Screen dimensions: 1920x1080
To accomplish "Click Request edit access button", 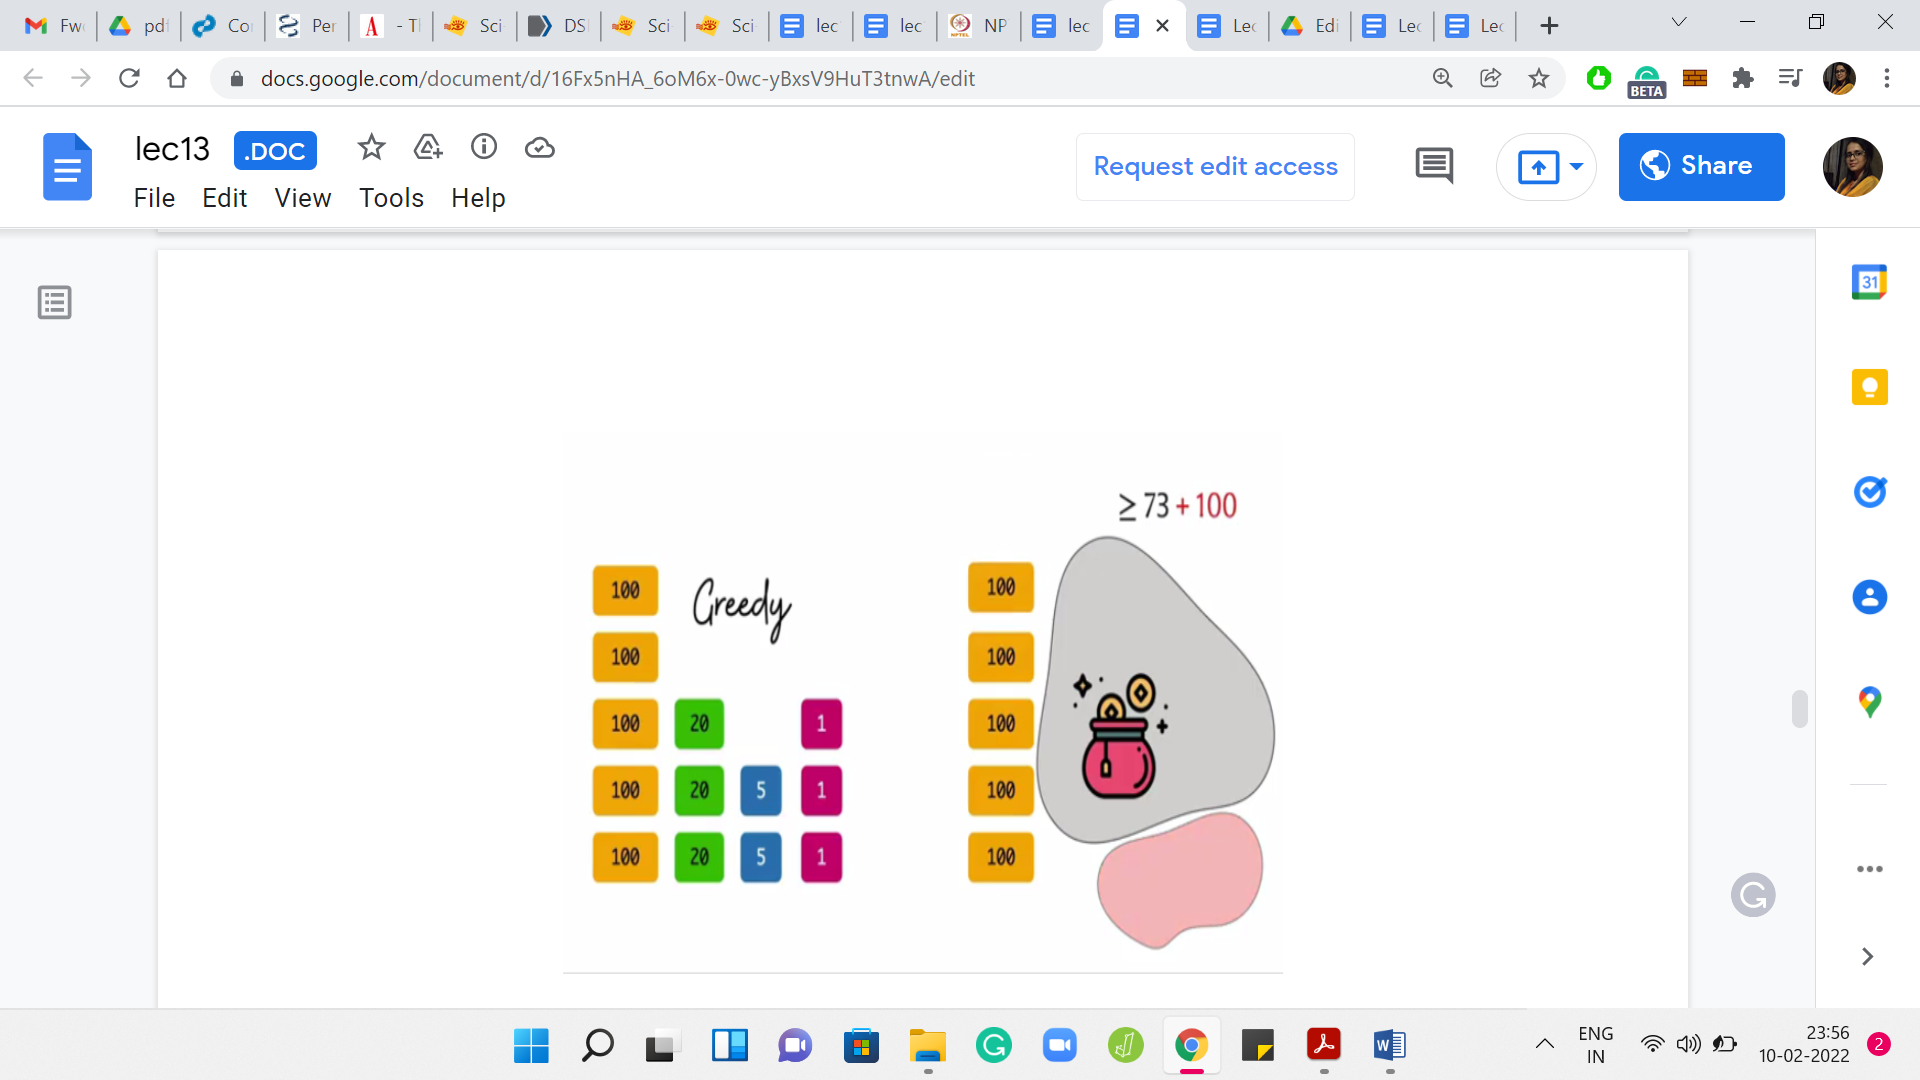I will (1215, 166).
